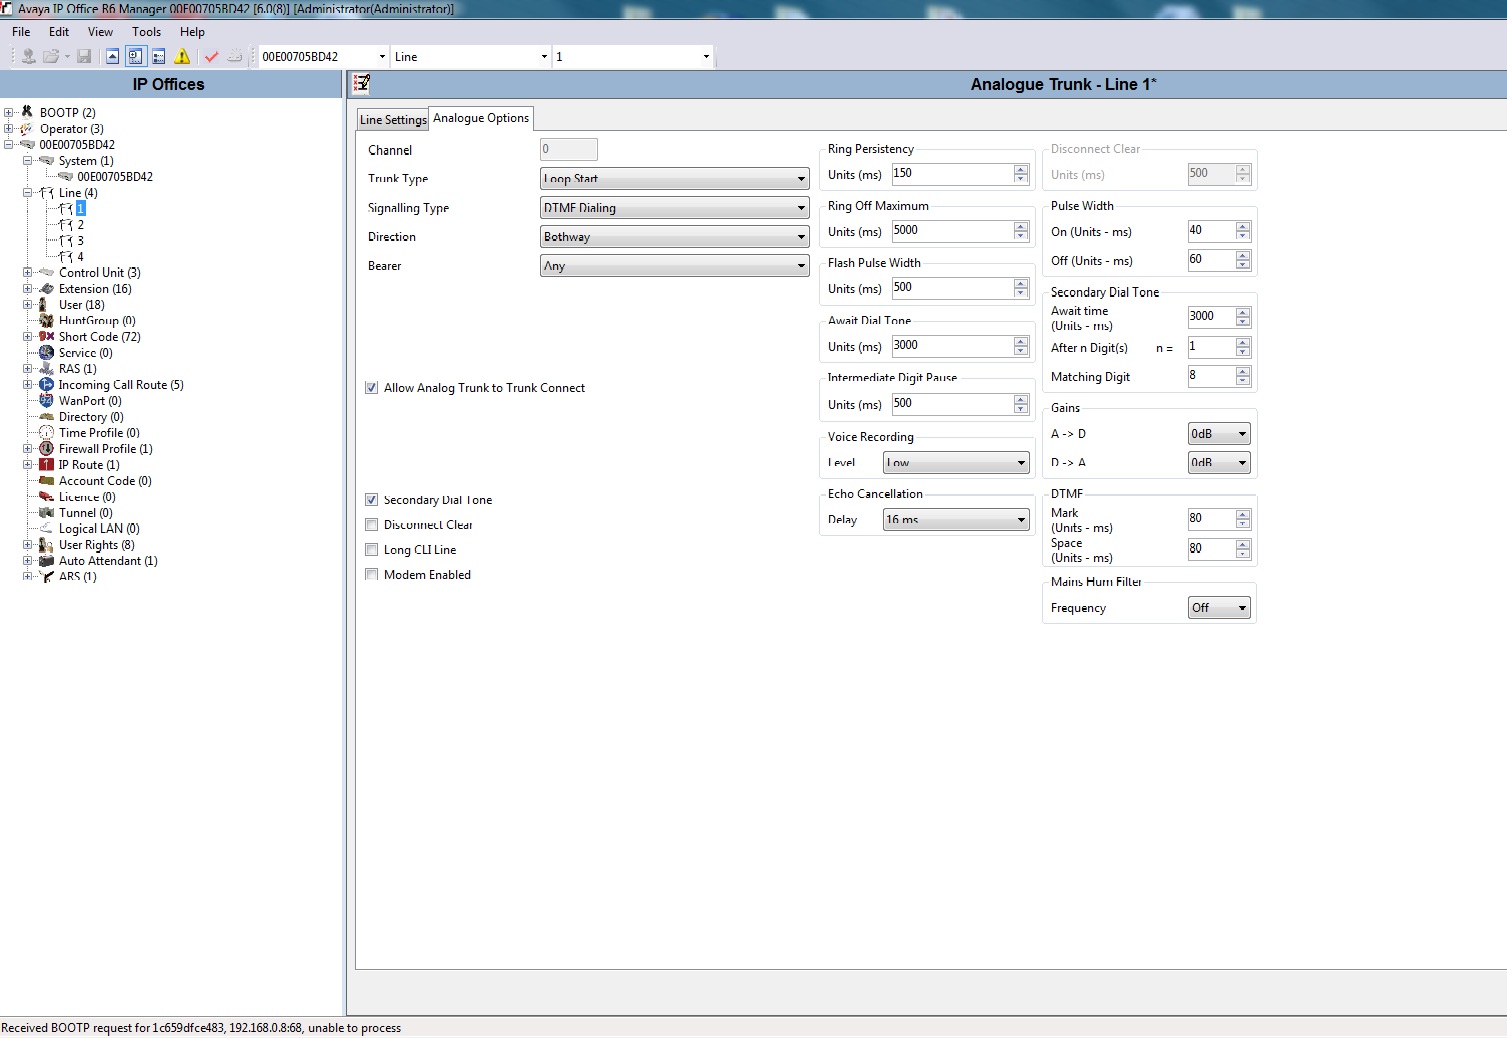
Task: Toggle the error pane yellow warning icon
Action: (182, 57)
